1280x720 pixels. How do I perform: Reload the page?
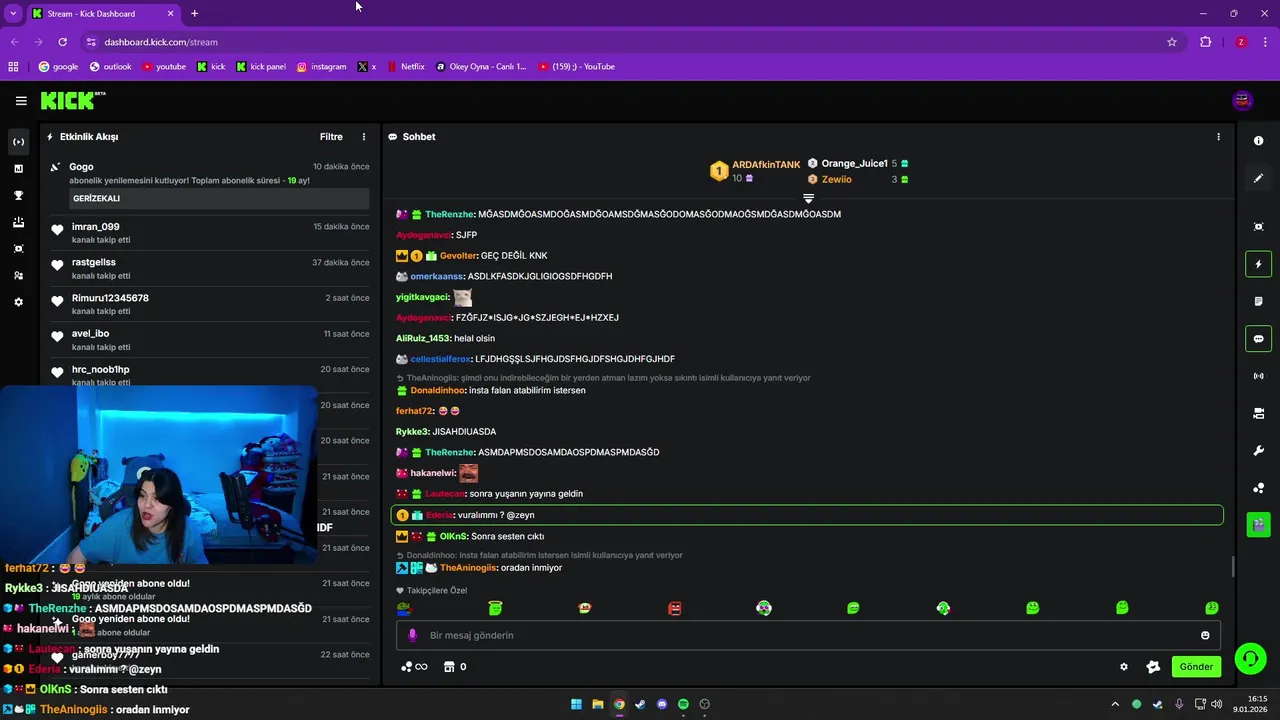click(x=62, y=42)
